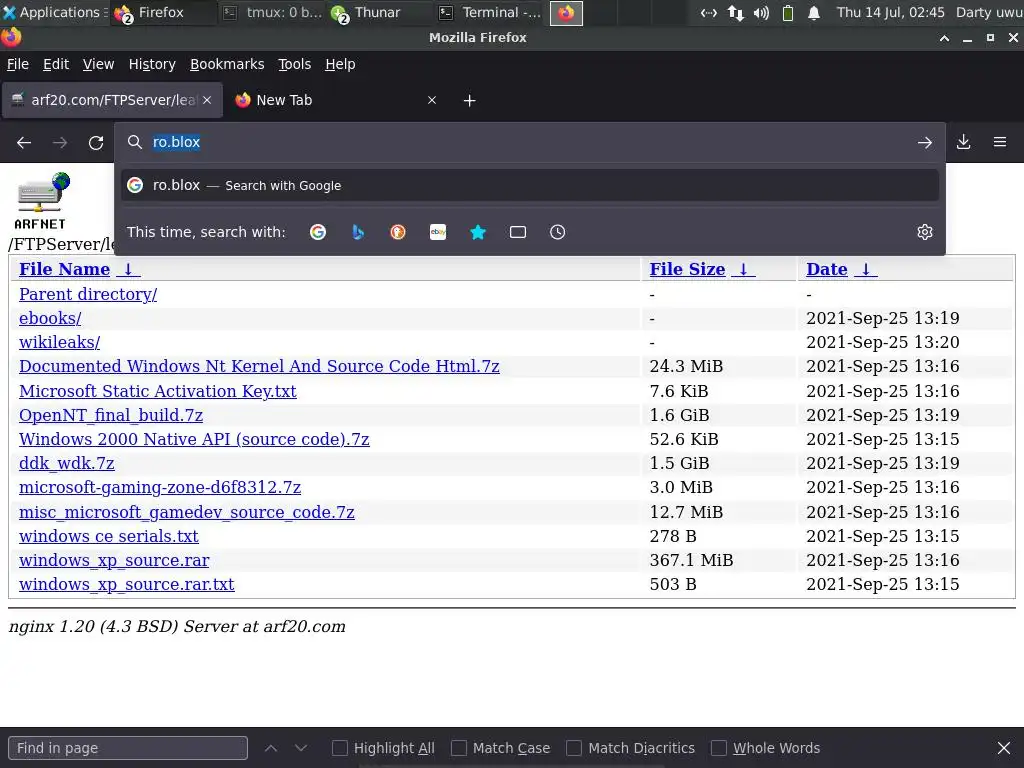
Task: Search with DuckDuckGo one-off icon
Action: (x=398, y=232)
